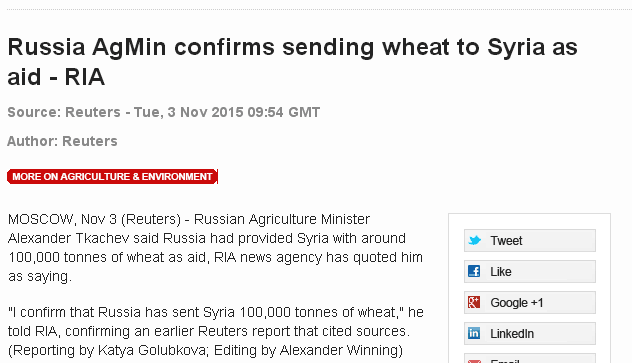Click the Facebook logo icon

pos(474,271)
